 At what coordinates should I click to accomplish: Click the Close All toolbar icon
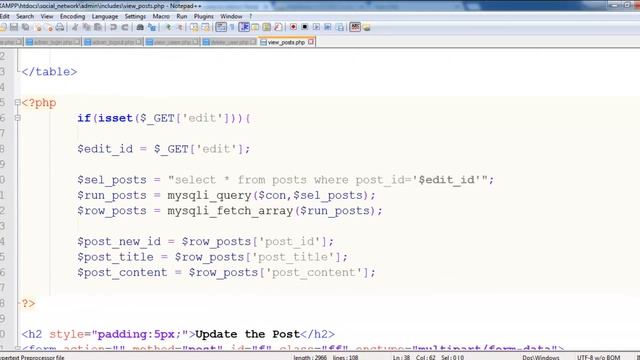[49, 27]
